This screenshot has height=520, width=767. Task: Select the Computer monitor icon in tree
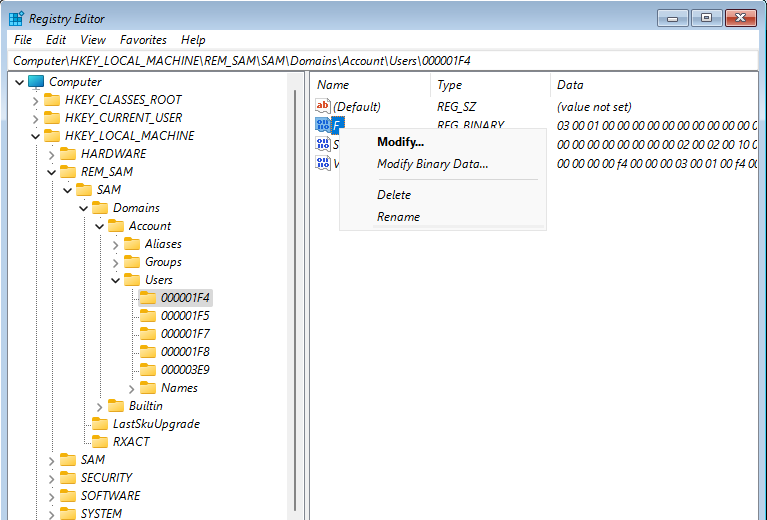[x=36, y=82]
